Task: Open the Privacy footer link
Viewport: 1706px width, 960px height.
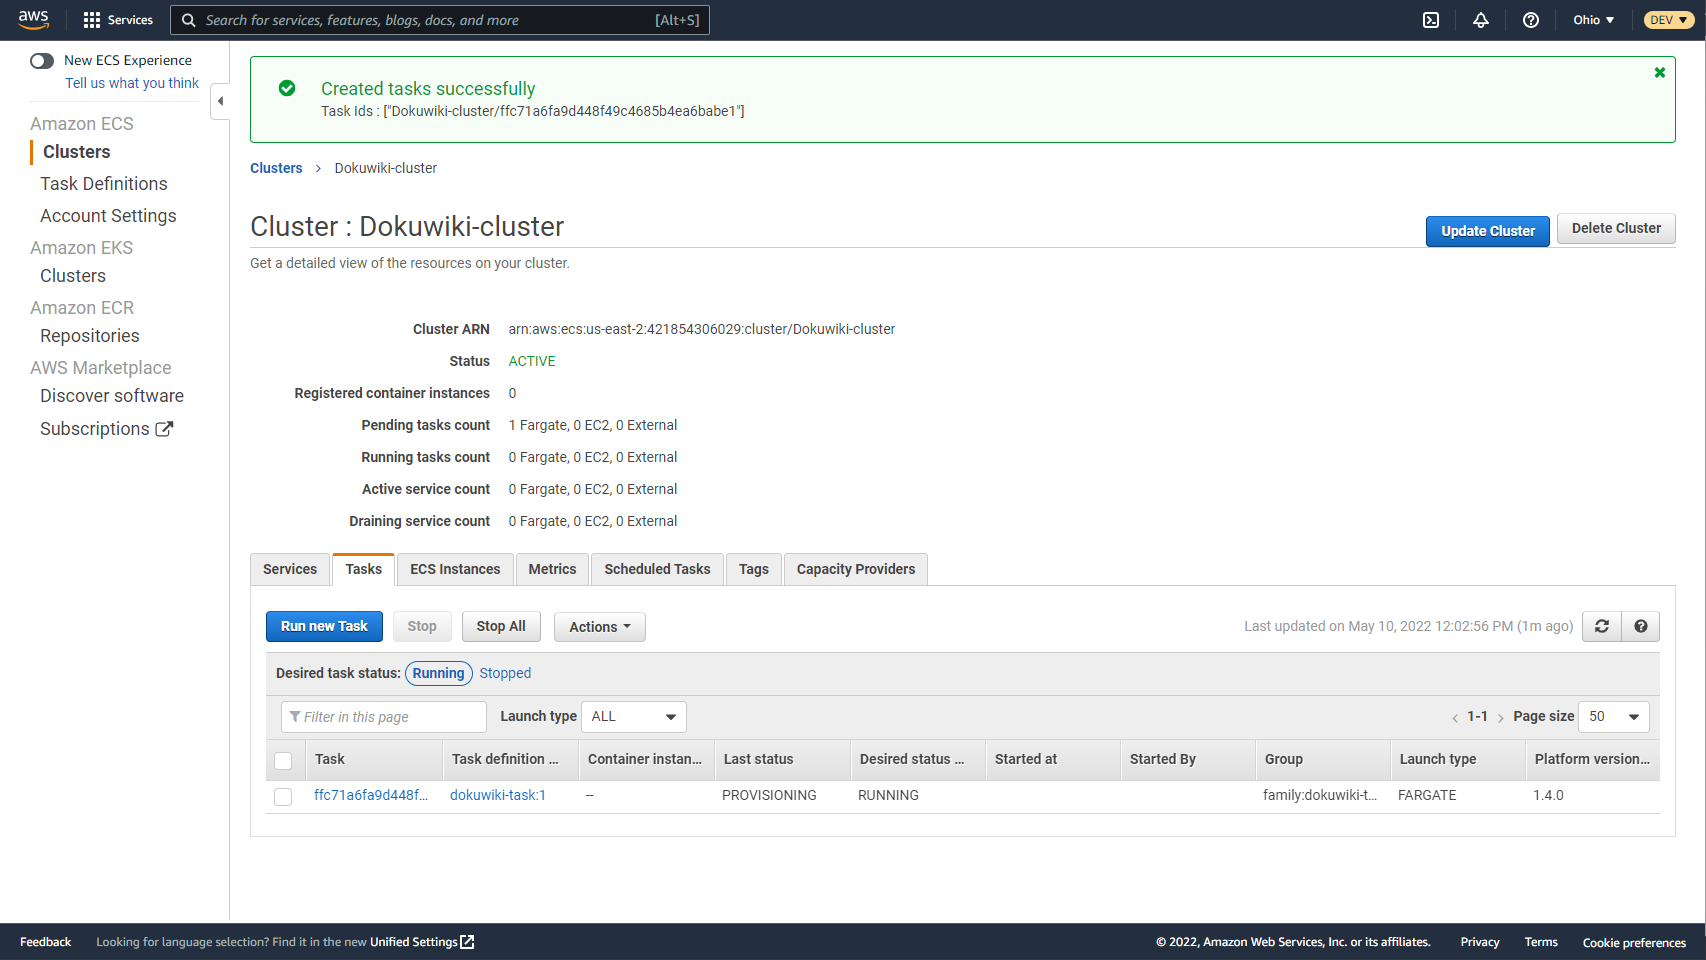Action: (1480, 942)
